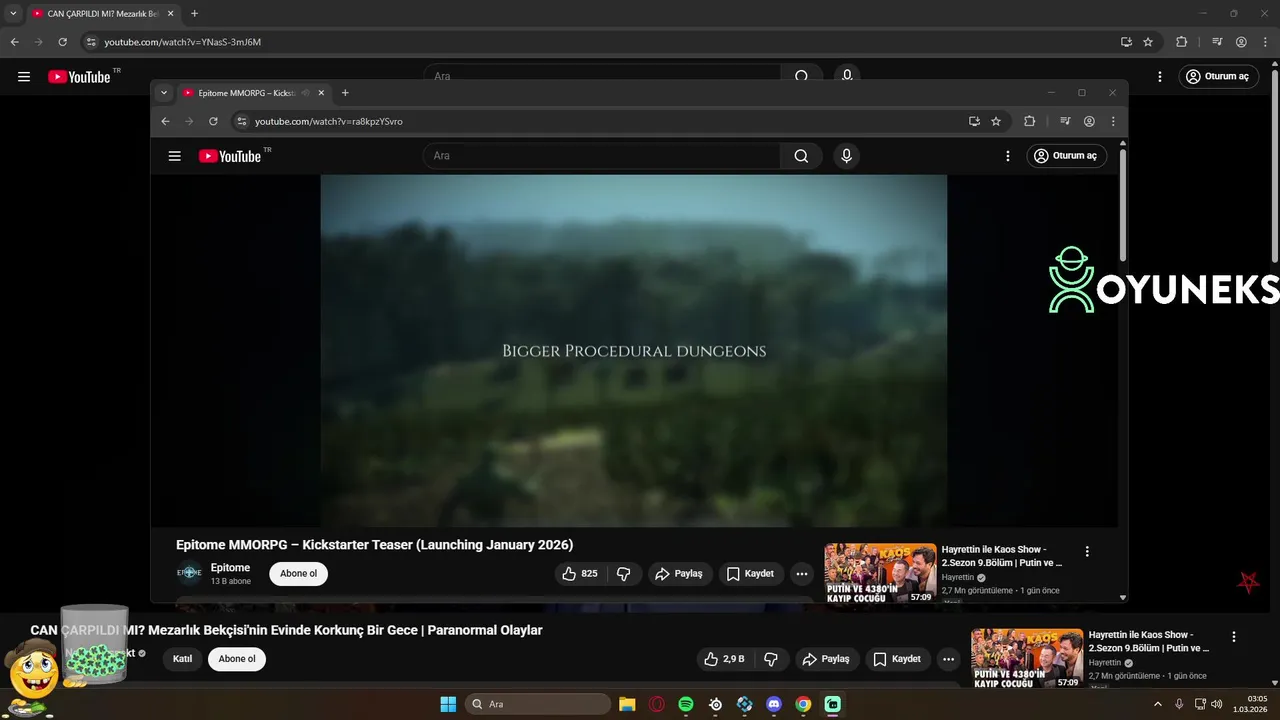This screenshot has height=720, width=1280.
Task: Click the Epitome video player
Action: (x=634, y=351)
